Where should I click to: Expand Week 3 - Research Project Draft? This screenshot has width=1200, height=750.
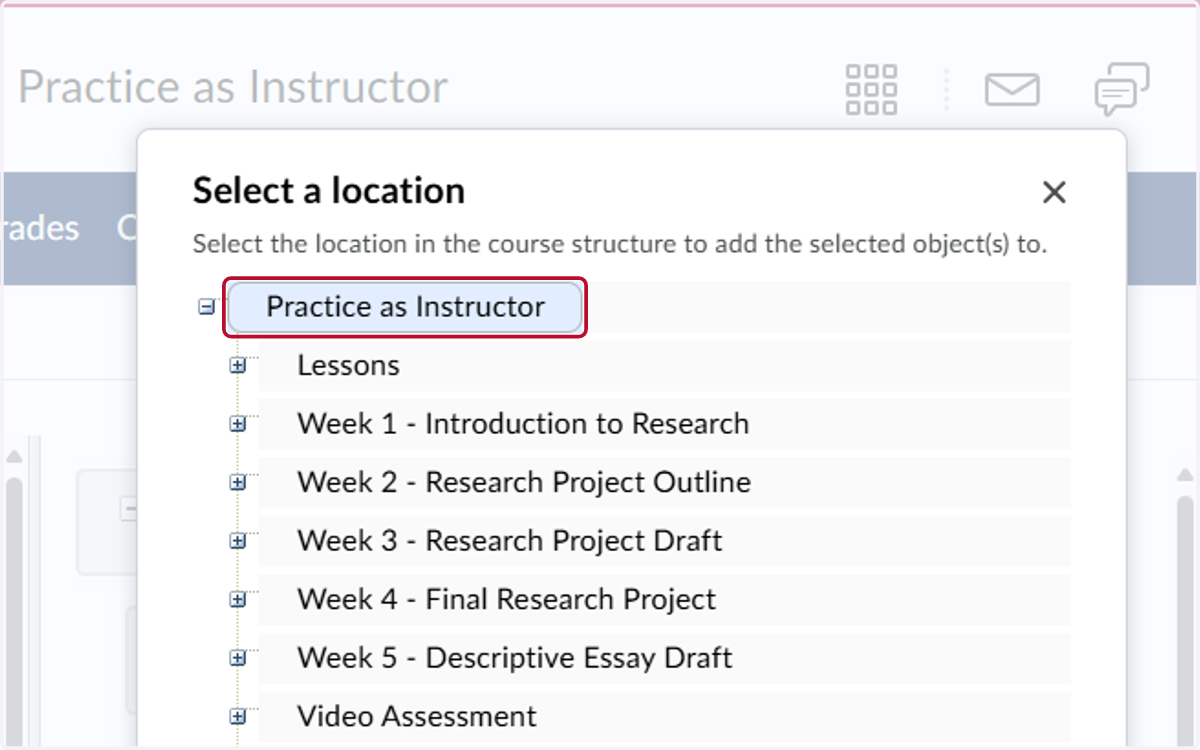[237, 541]
